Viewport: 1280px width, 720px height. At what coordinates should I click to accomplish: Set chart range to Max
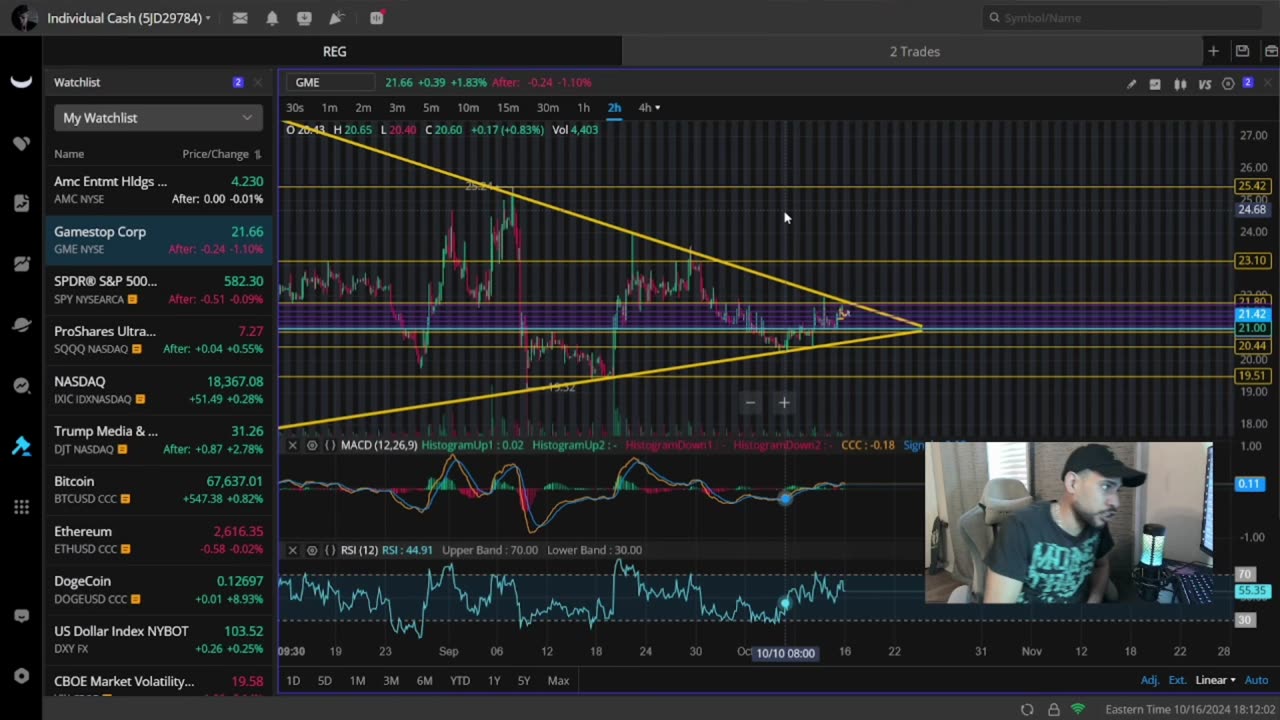[x=558, y=680]
